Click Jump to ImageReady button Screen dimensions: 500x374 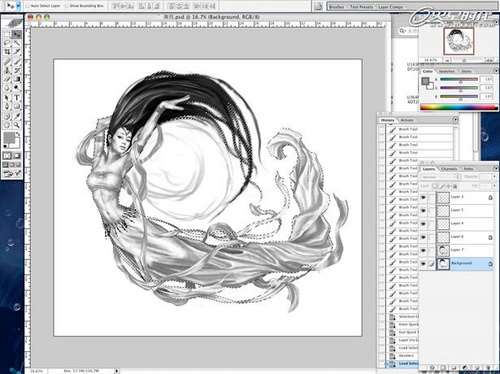(12, 173)
